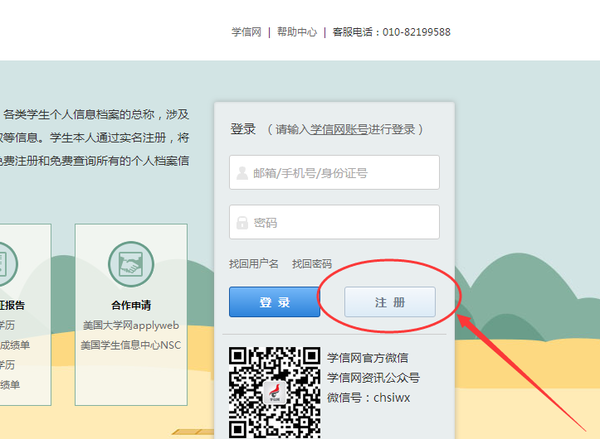
Task: Open the 学信网 link in top bar
Action: 245,32
